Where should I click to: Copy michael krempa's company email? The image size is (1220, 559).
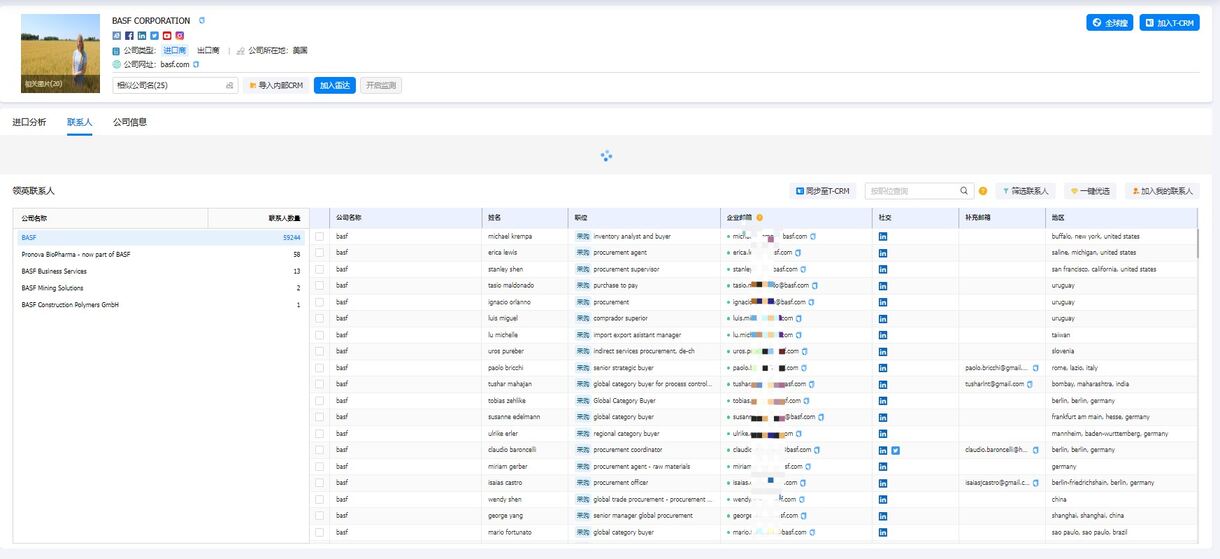[813, 236]
